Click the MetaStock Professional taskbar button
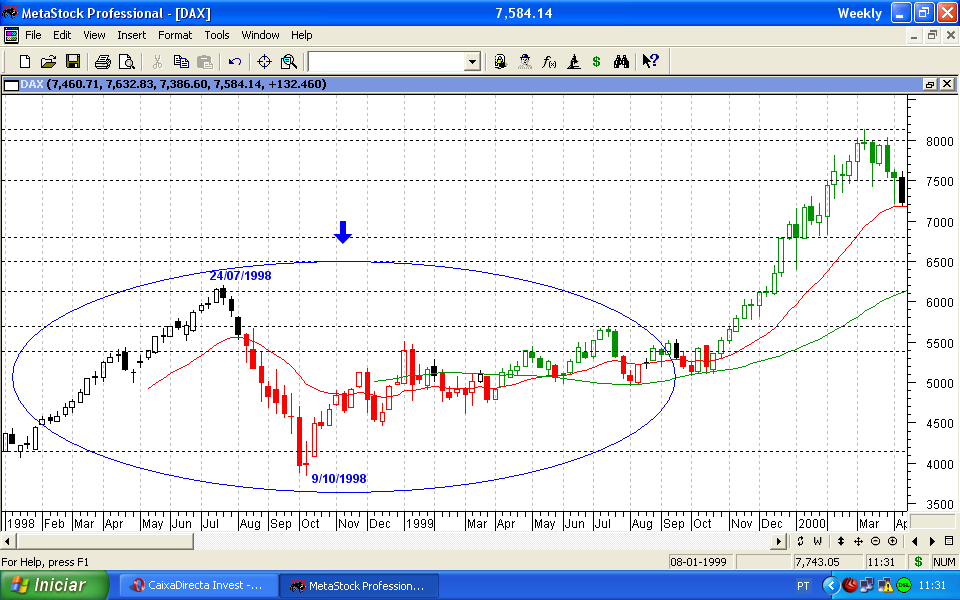Screen dimensions: 960x600 click(x=359, y=585)
